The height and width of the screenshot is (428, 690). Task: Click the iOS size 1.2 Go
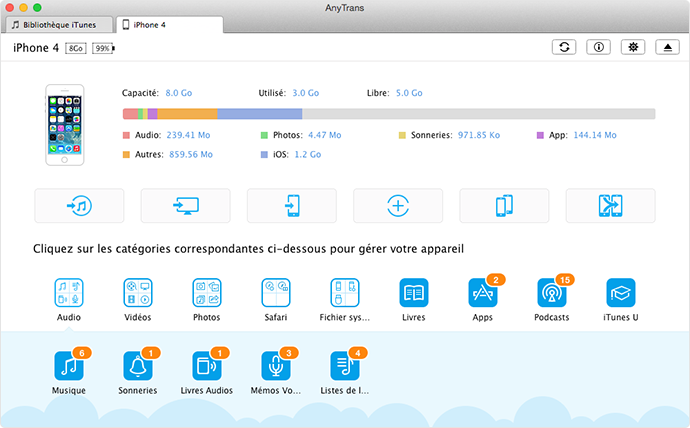pos(308,154)
